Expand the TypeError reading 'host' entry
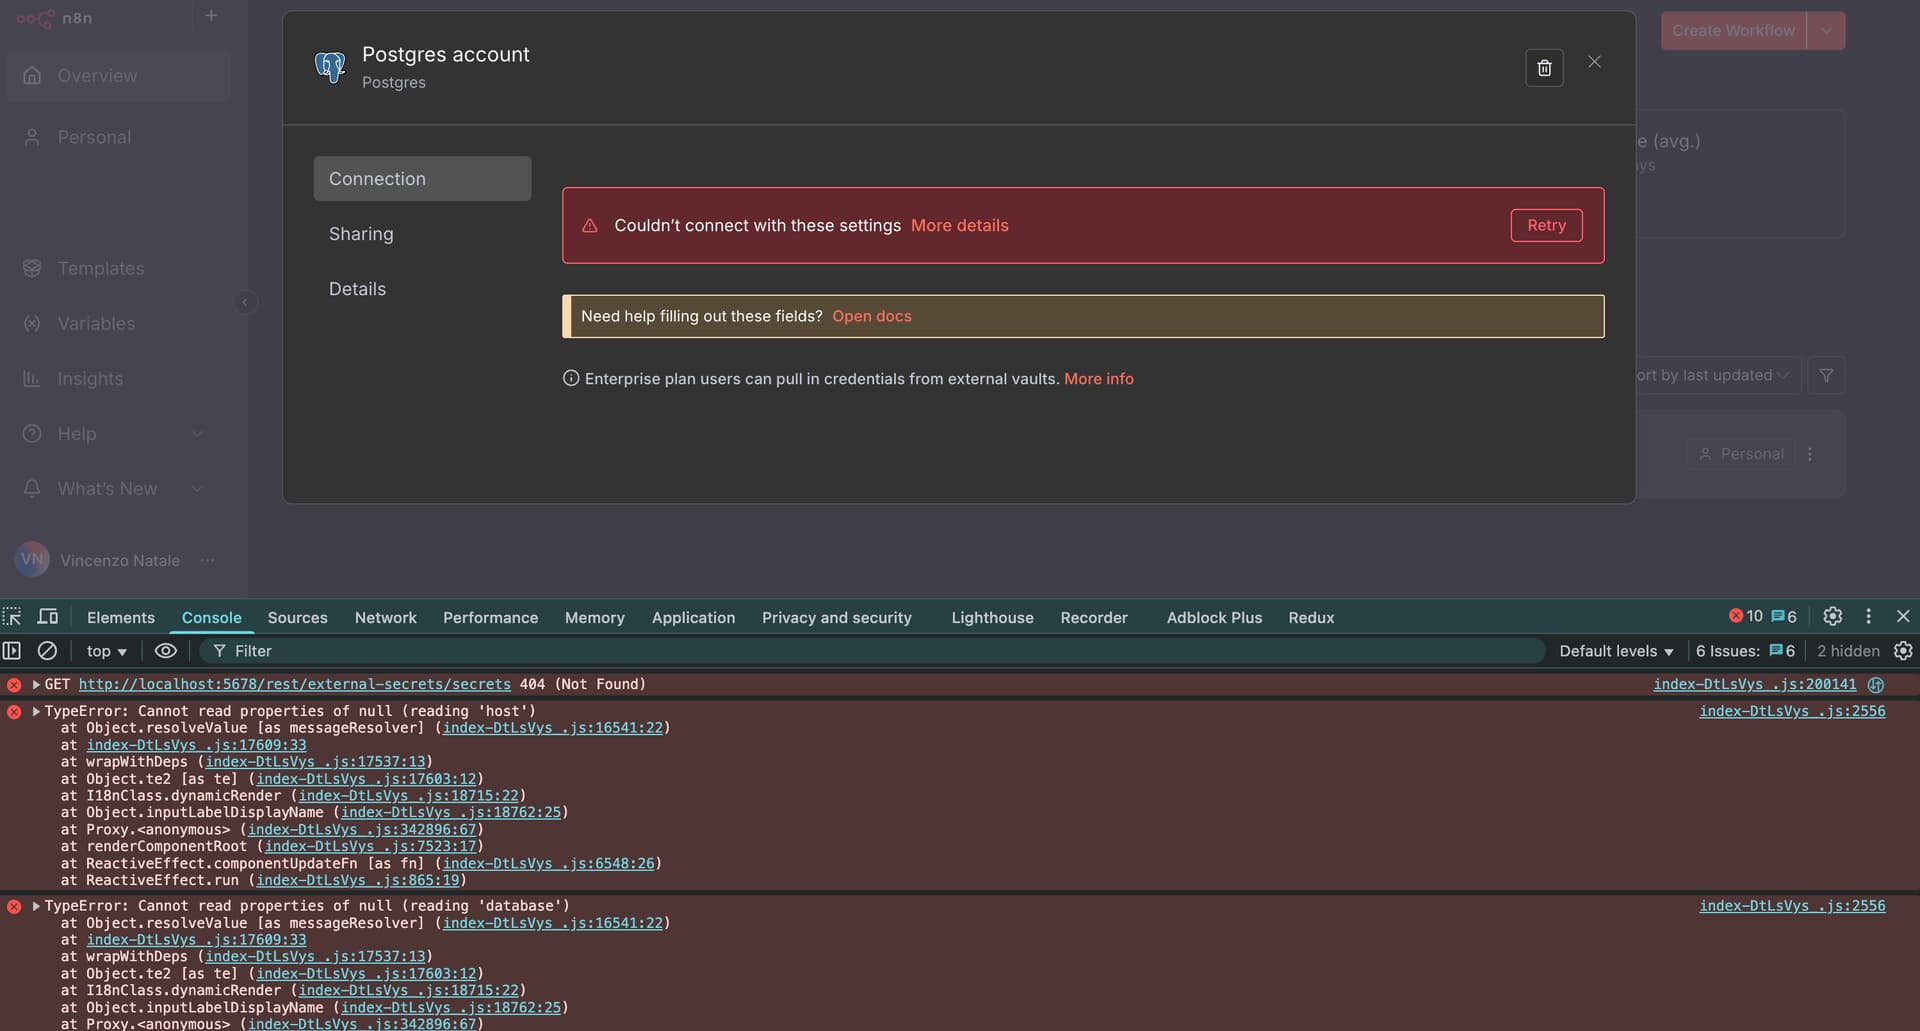1920x1031 pixels. (36, 711)
